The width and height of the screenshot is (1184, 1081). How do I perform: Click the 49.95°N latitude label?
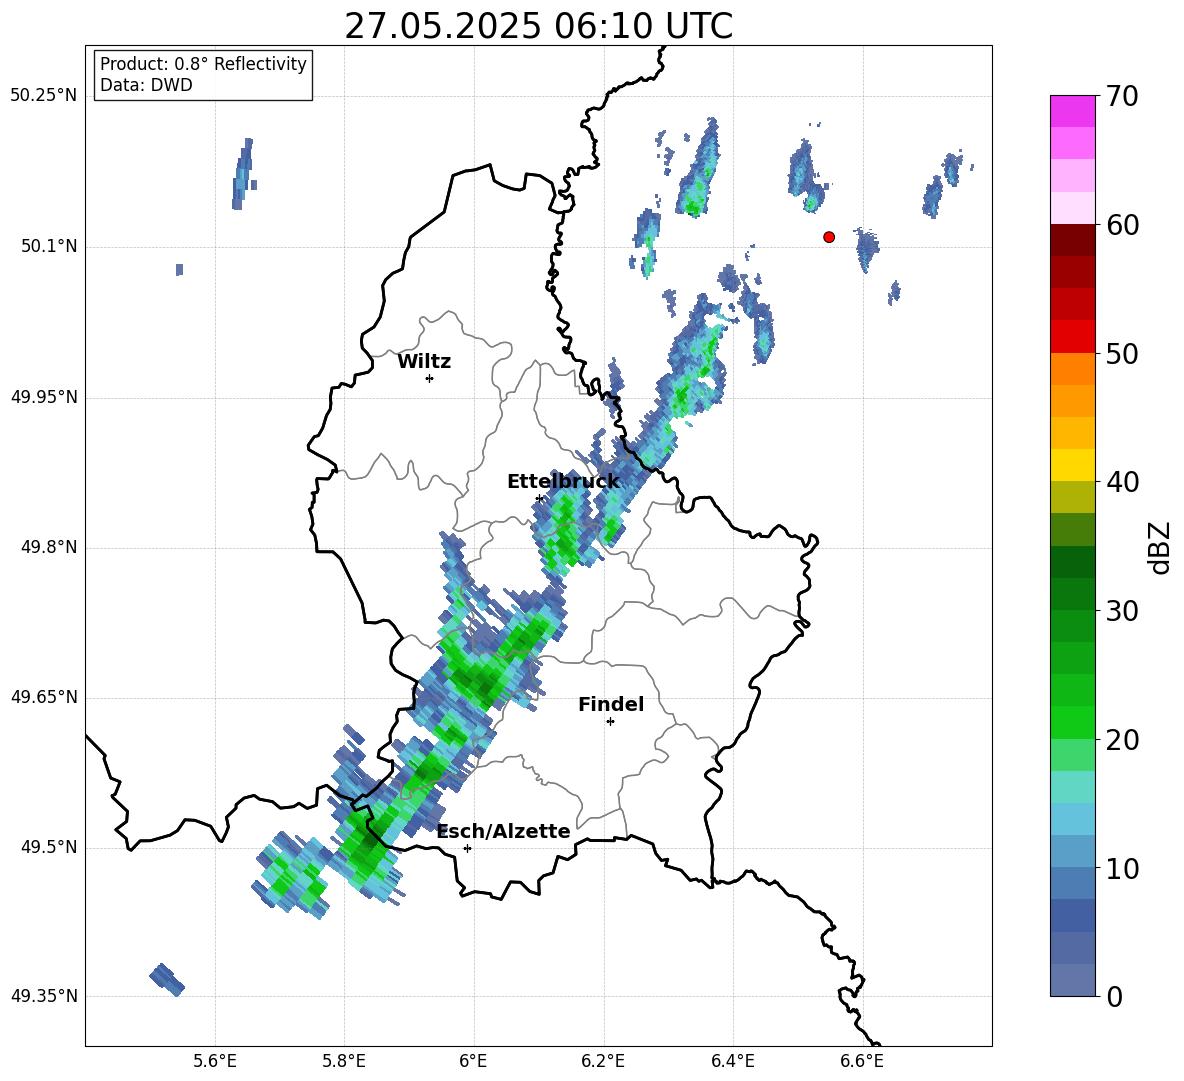44,397
